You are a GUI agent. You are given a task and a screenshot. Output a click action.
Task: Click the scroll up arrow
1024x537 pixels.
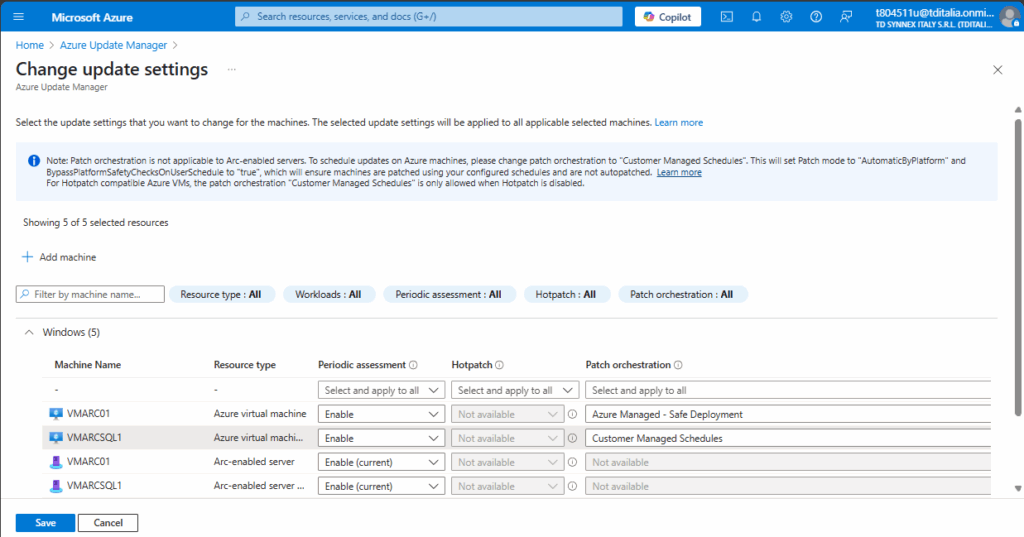(x=1017, y=110)
